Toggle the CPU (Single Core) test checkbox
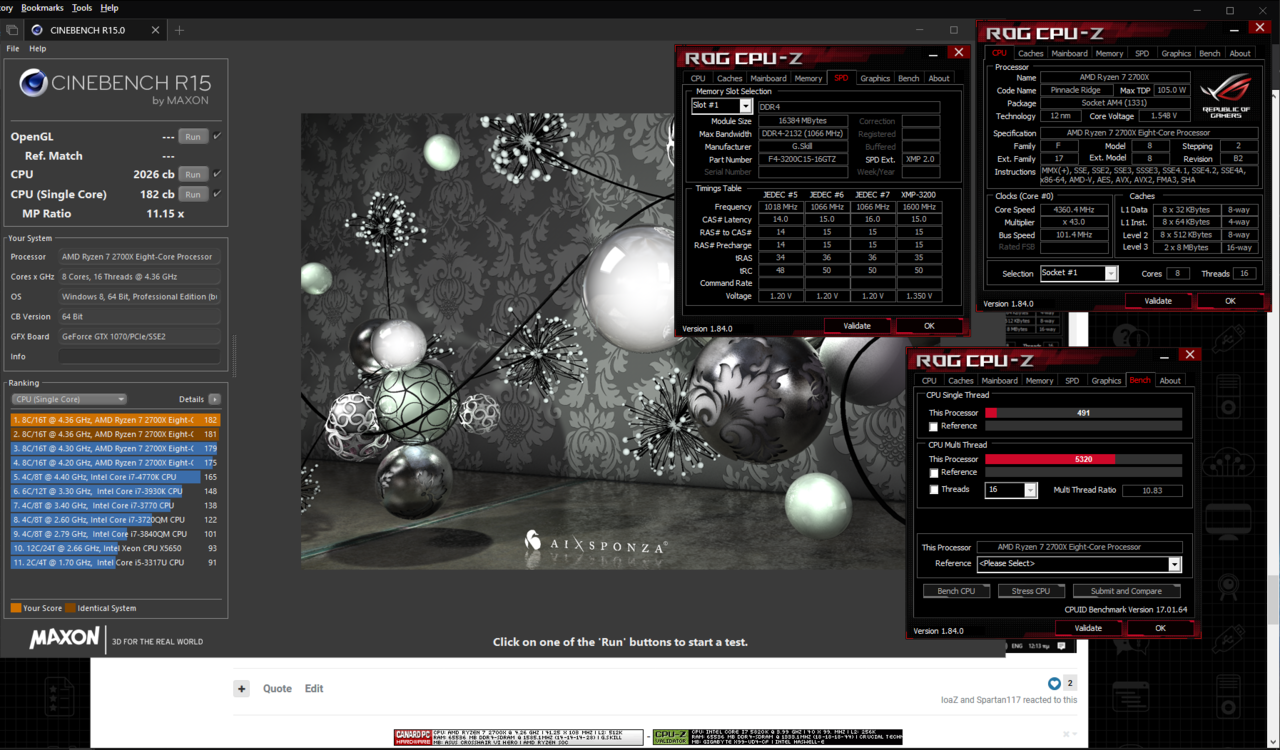This screenshot has height=750, width=1280. [217, 194]
